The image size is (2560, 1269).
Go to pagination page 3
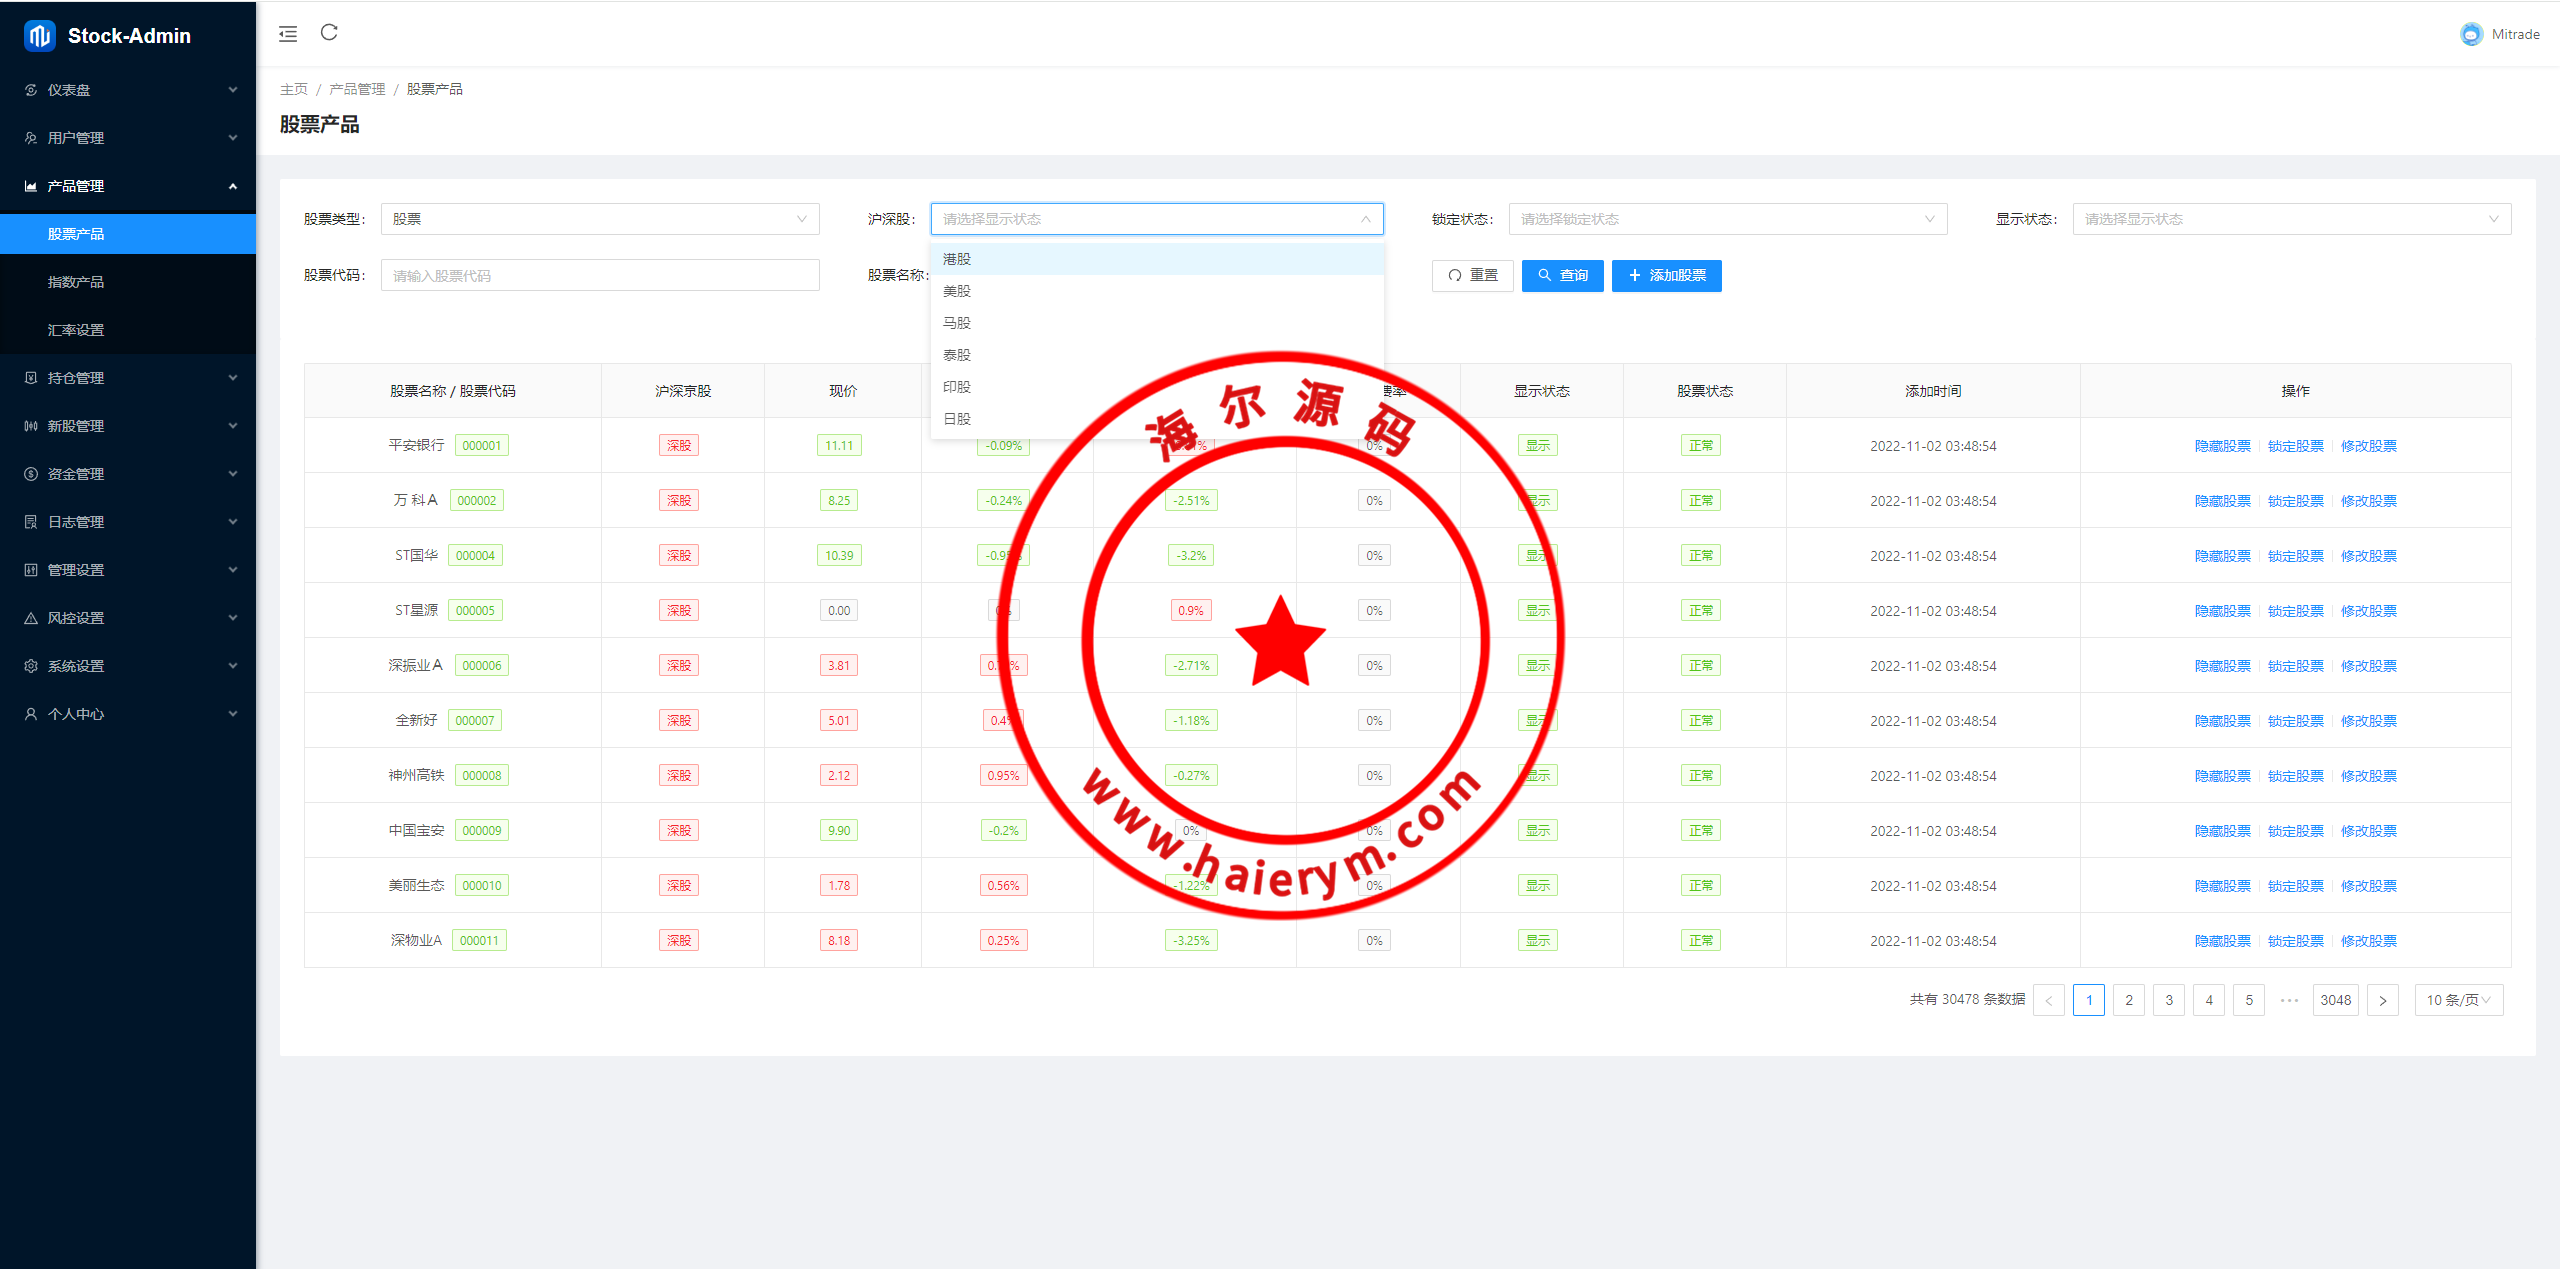point(2168,1000)
